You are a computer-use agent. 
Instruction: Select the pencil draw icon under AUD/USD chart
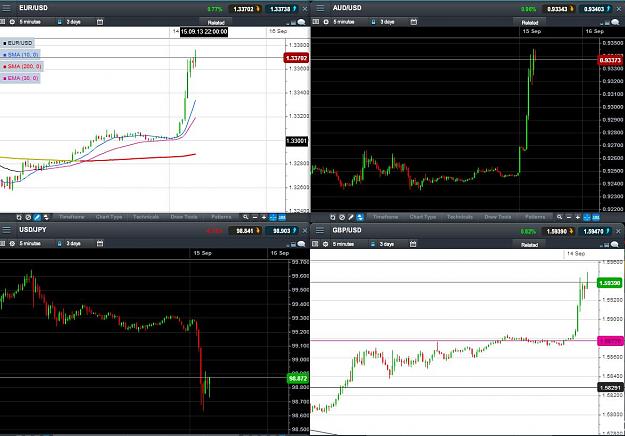click(351, 217)
